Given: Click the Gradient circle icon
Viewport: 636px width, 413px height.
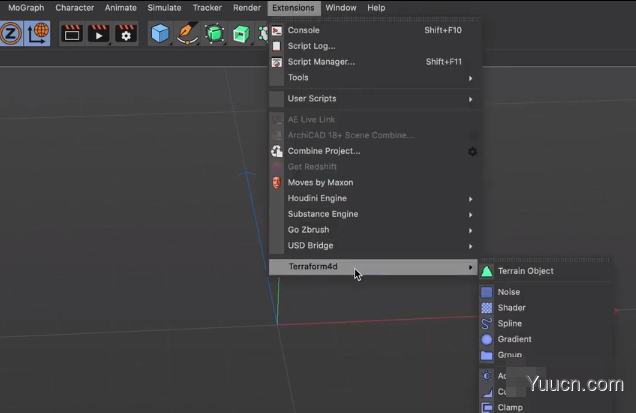Looking at the screenshot, I should pos(487,340).
